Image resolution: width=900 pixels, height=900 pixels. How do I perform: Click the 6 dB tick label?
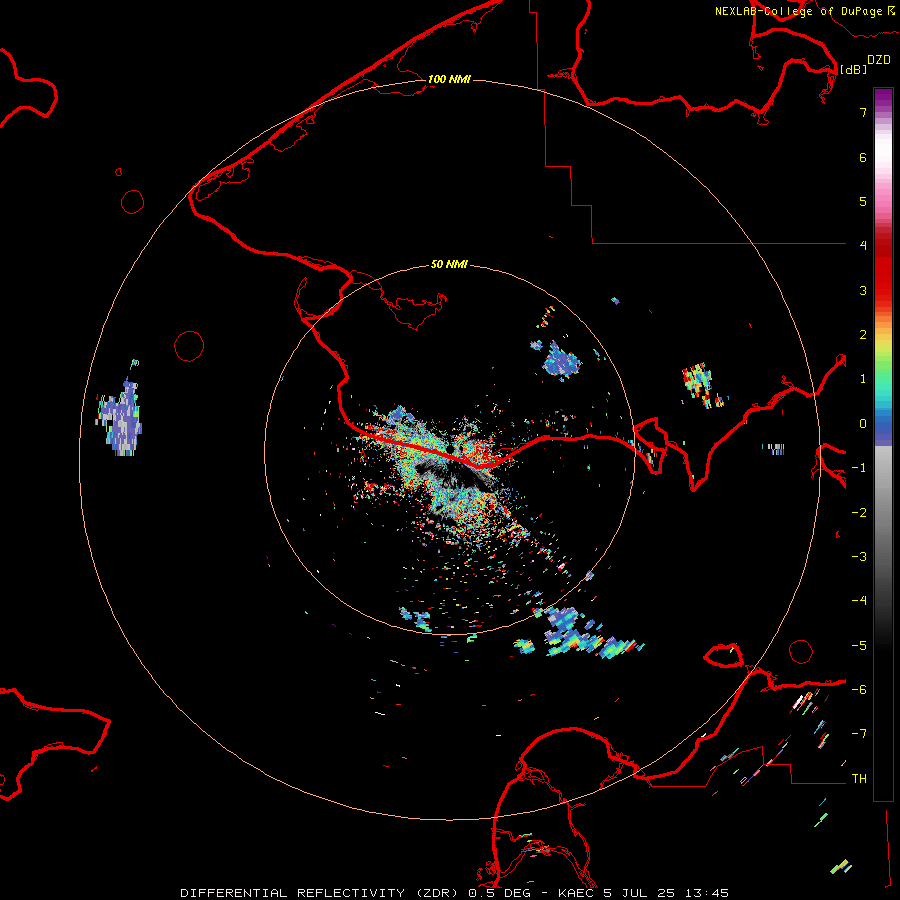[x=863, y=157]
